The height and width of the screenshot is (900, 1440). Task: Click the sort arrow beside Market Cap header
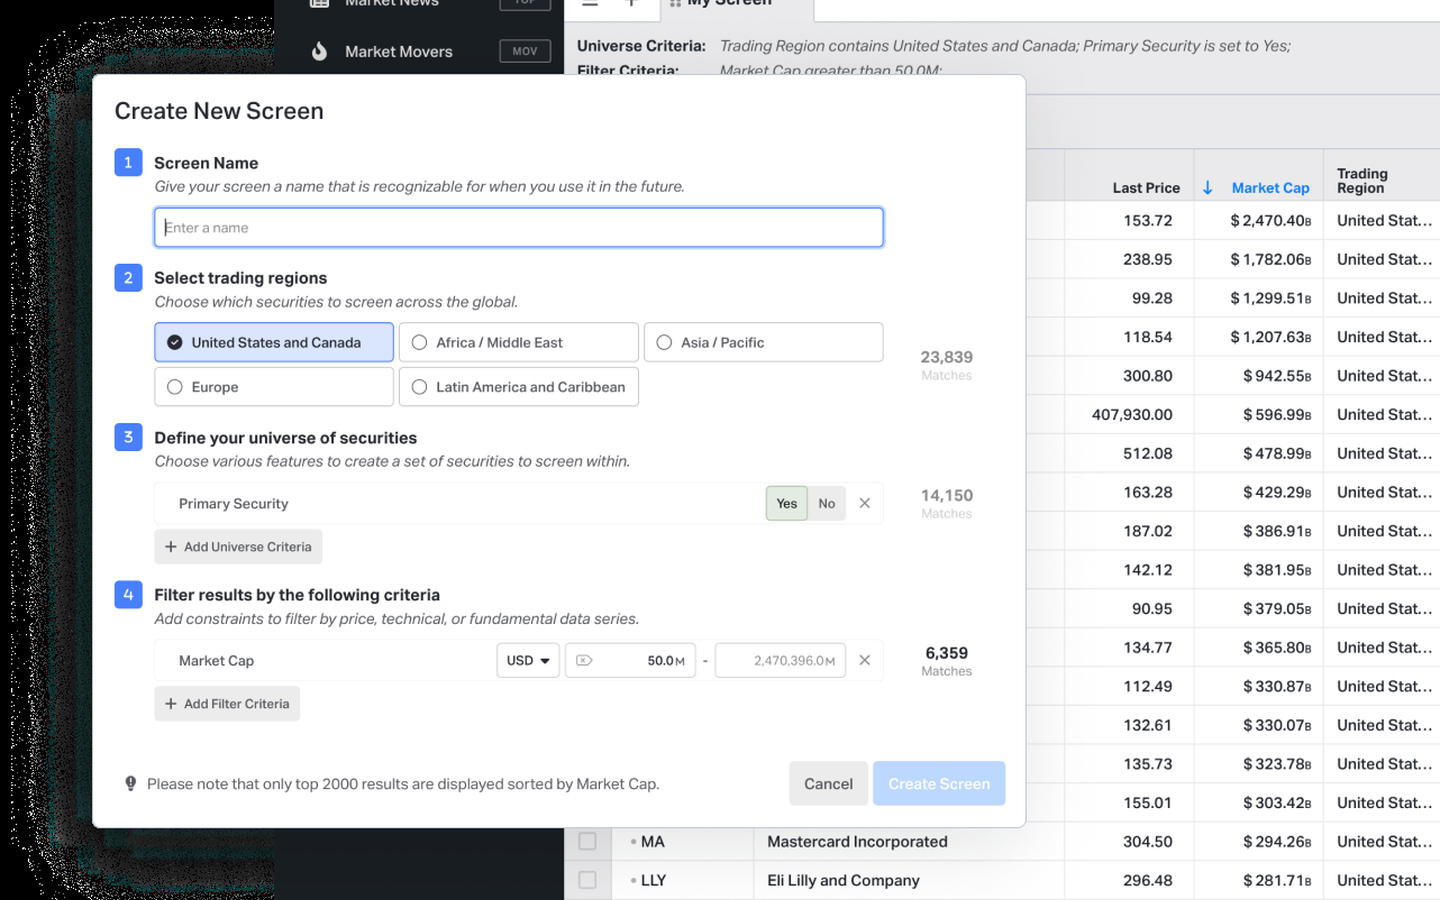tap(1208, 188)
